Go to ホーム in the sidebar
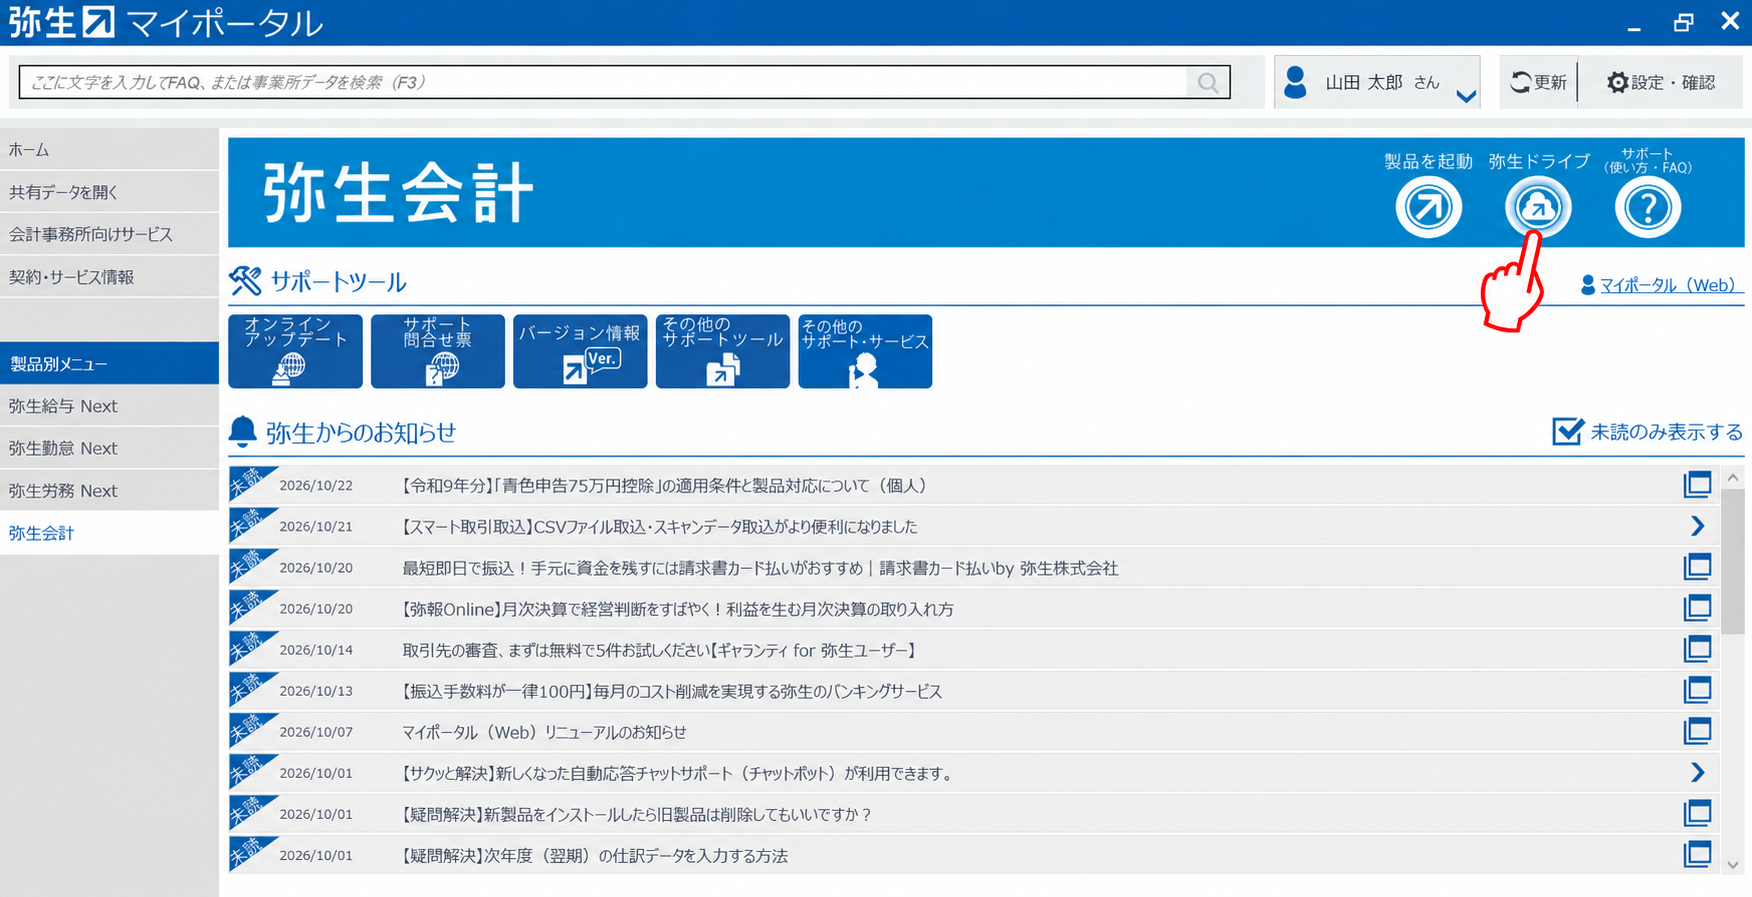The width and height of the screenshot is (1752, 897). point(109,149)
